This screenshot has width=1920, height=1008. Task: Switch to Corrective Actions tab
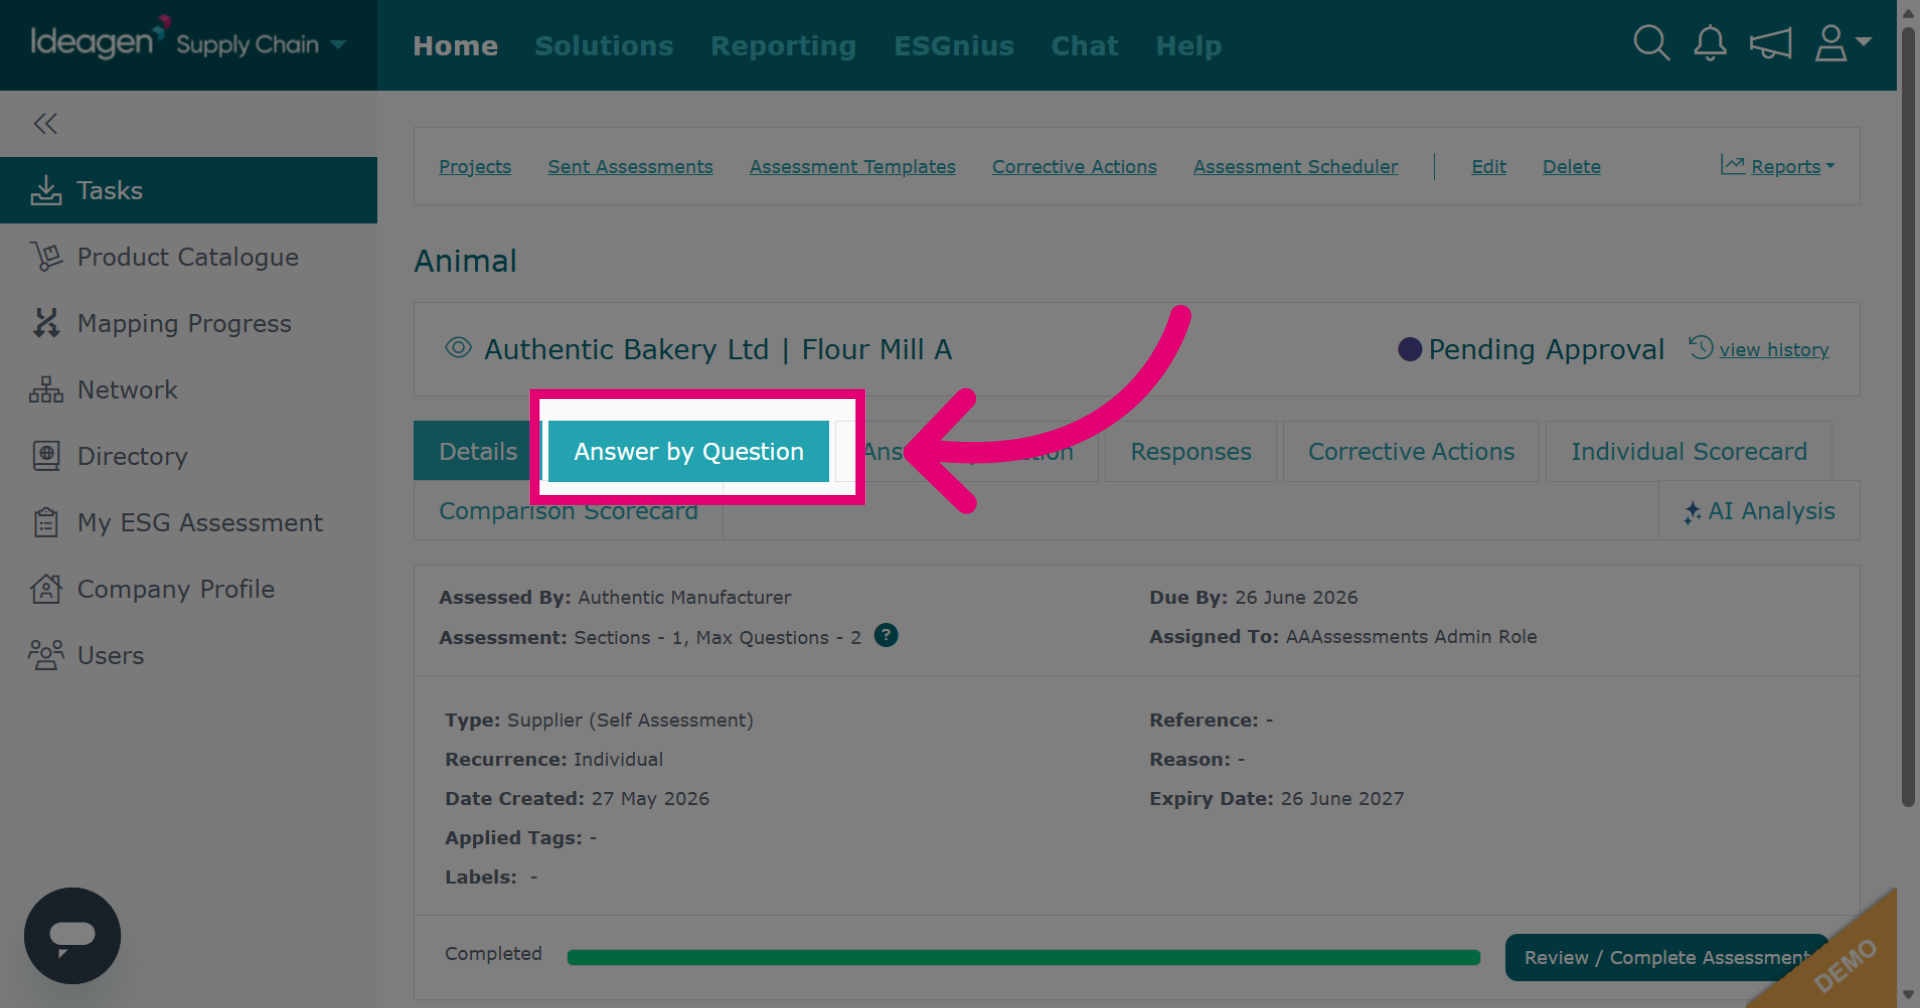point(1411,451)
